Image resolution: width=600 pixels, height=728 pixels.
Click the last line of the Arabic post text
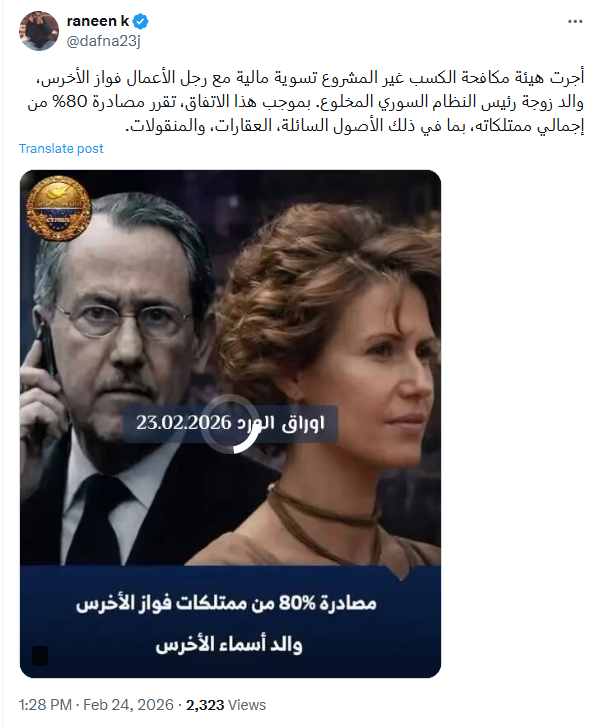pyautogui.click(x=355, y=126)
